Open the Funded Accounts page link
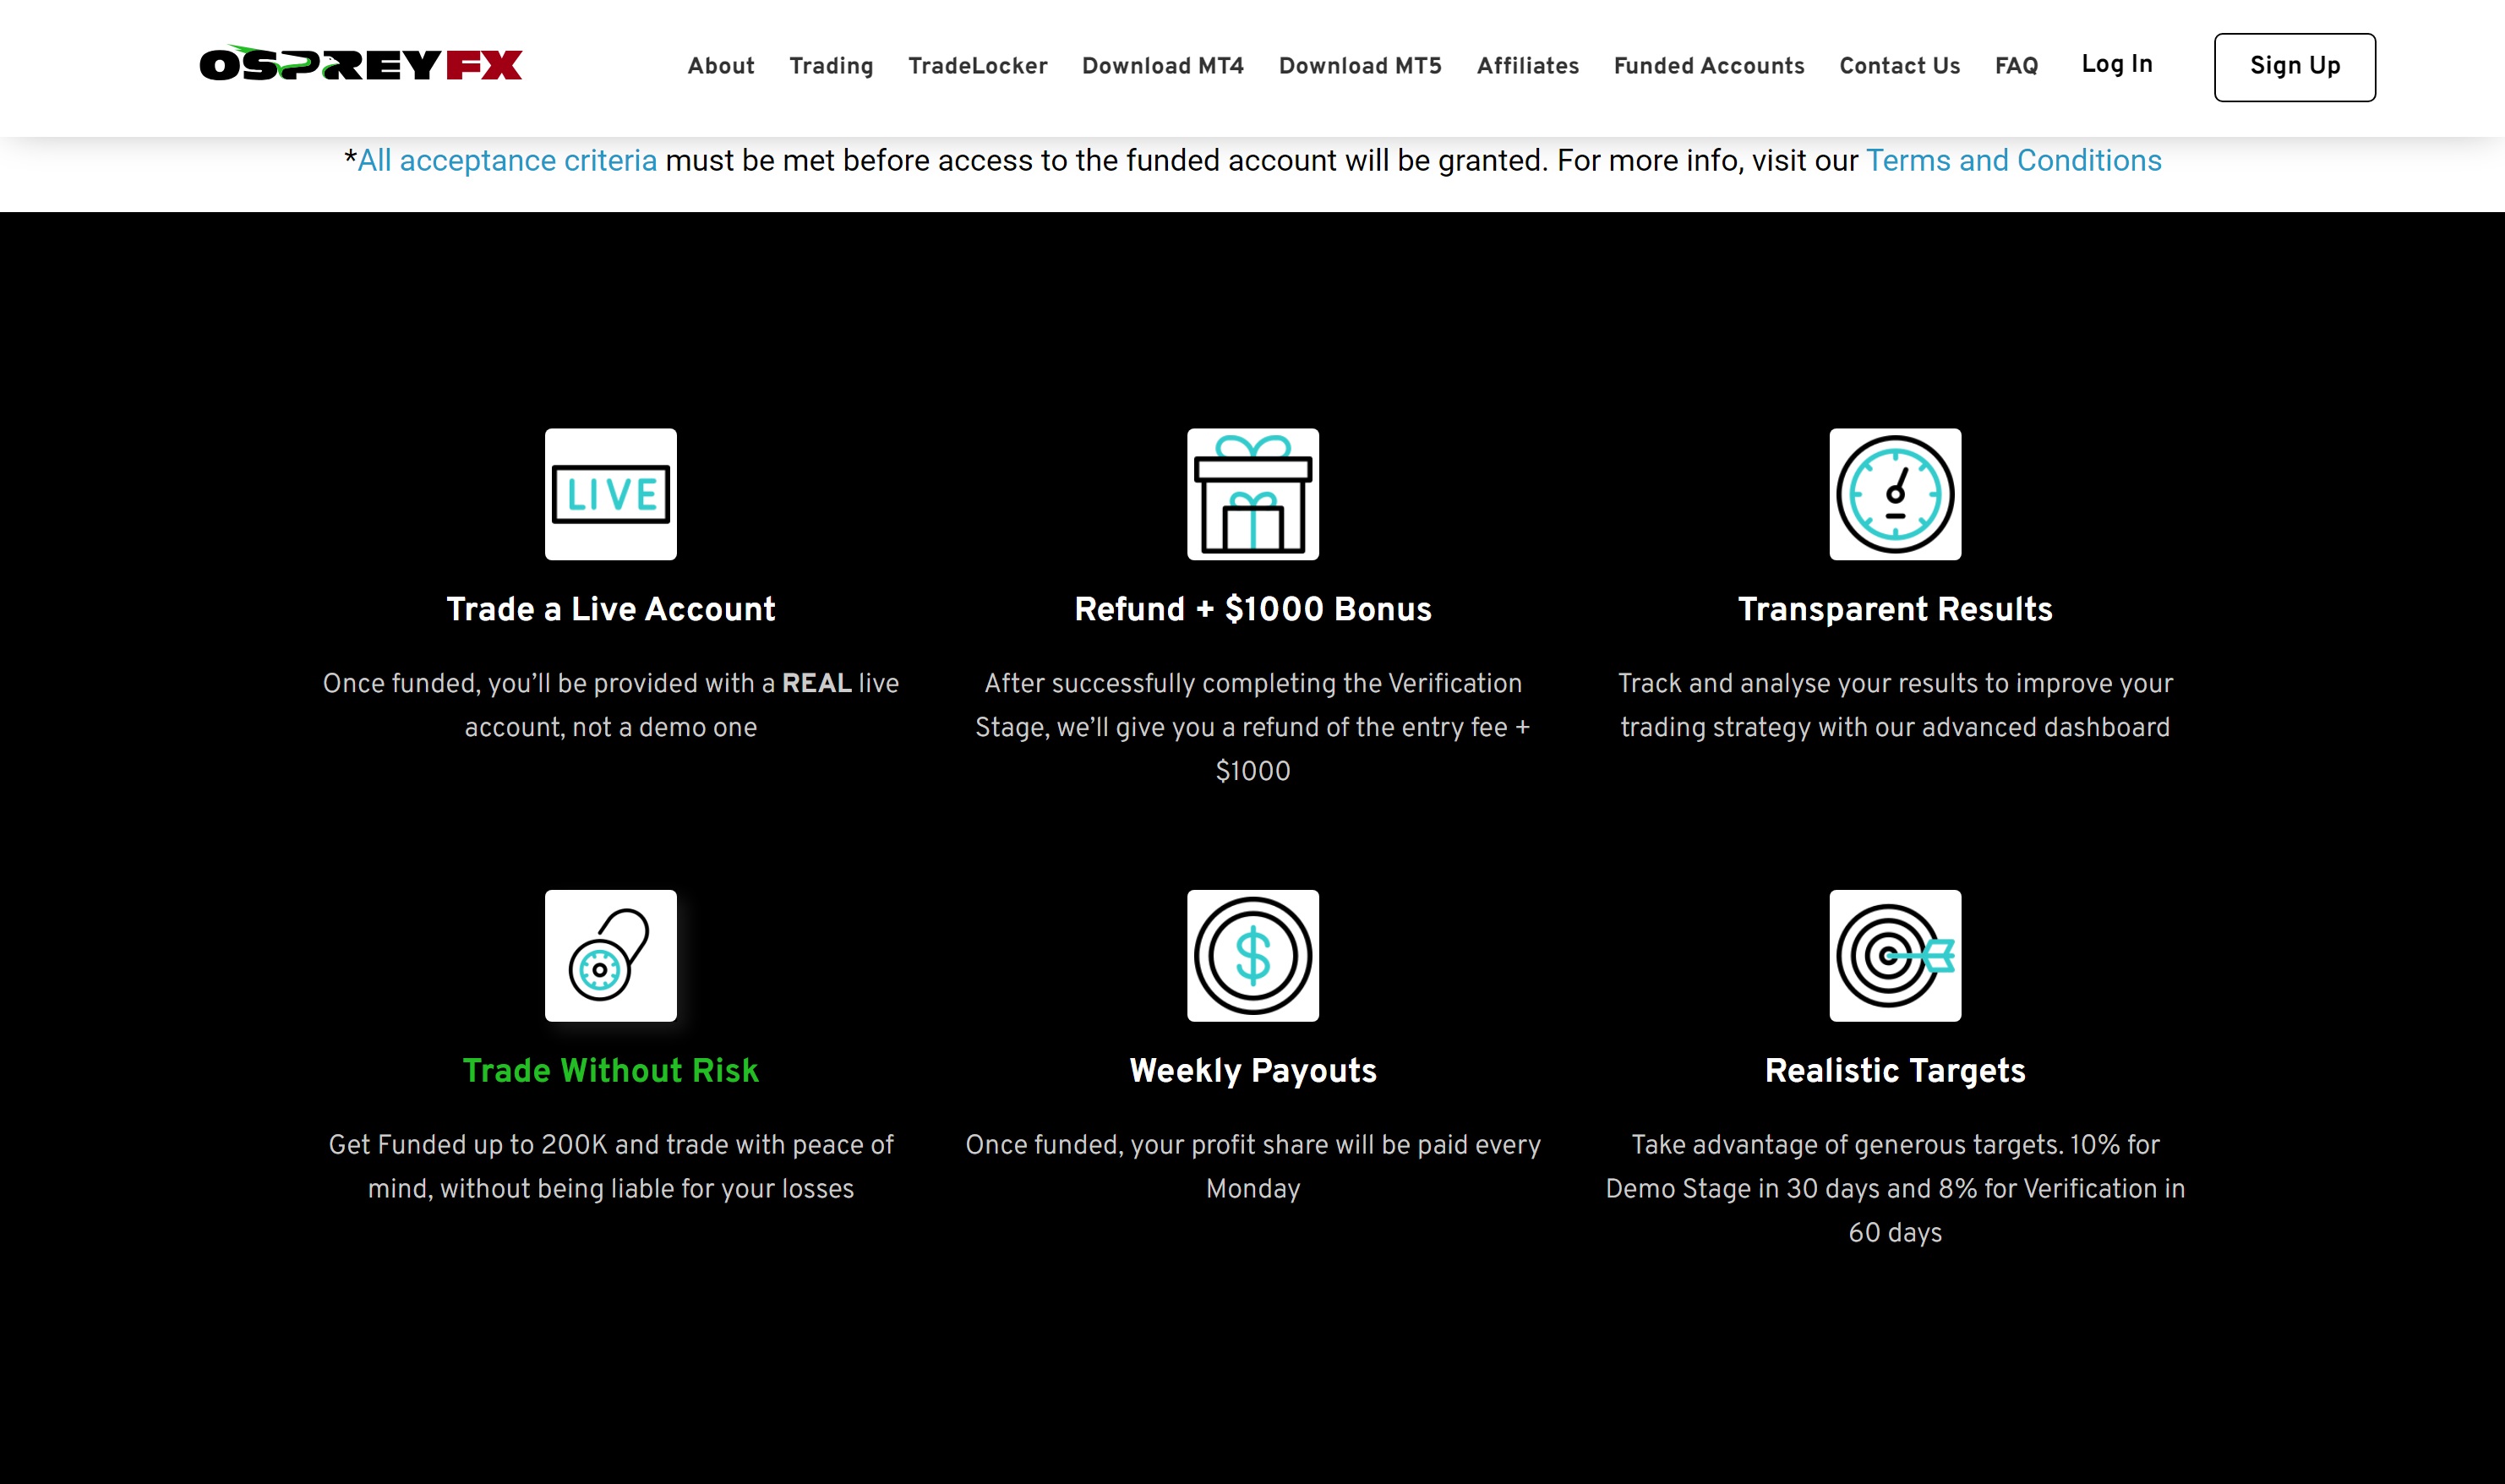 click(1708, 67)
